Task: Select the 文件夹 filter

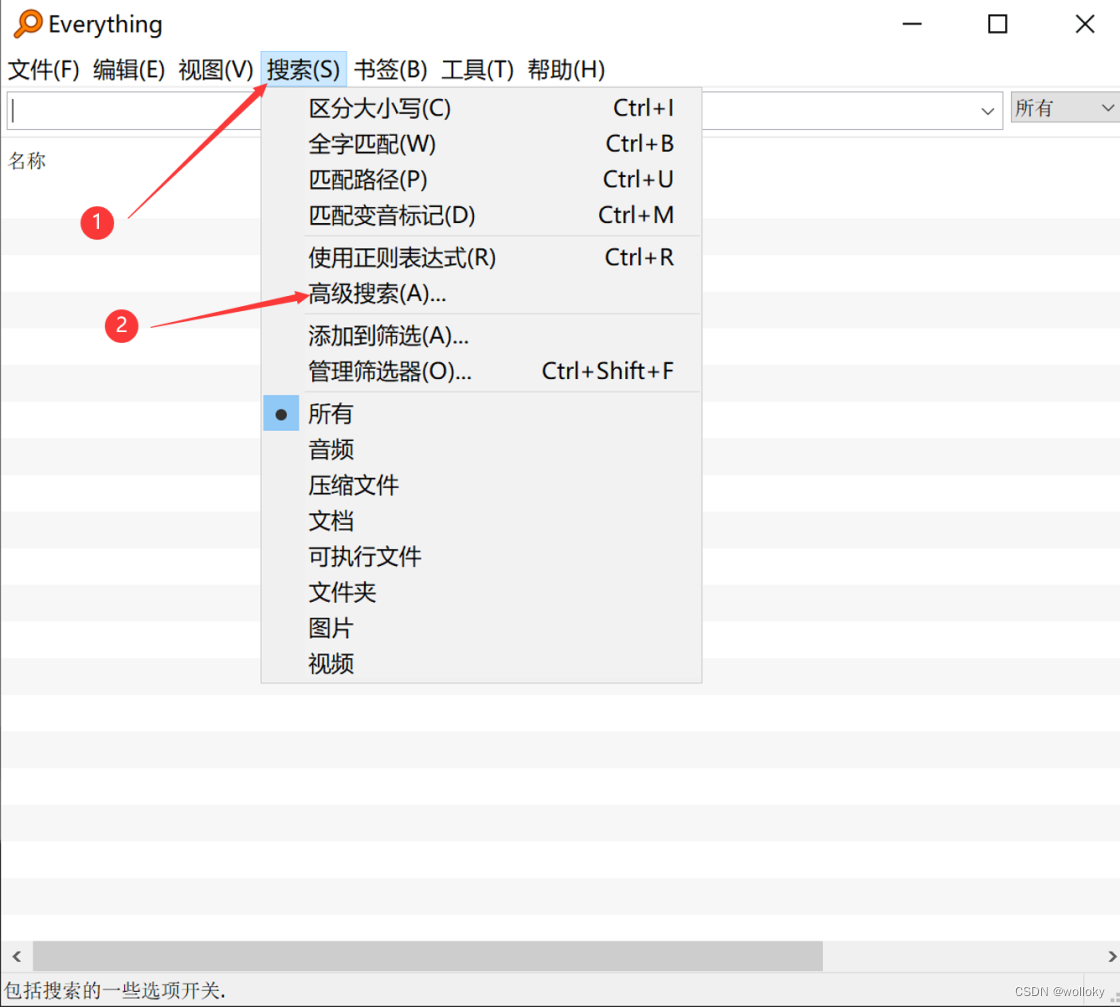Action: 481,592
